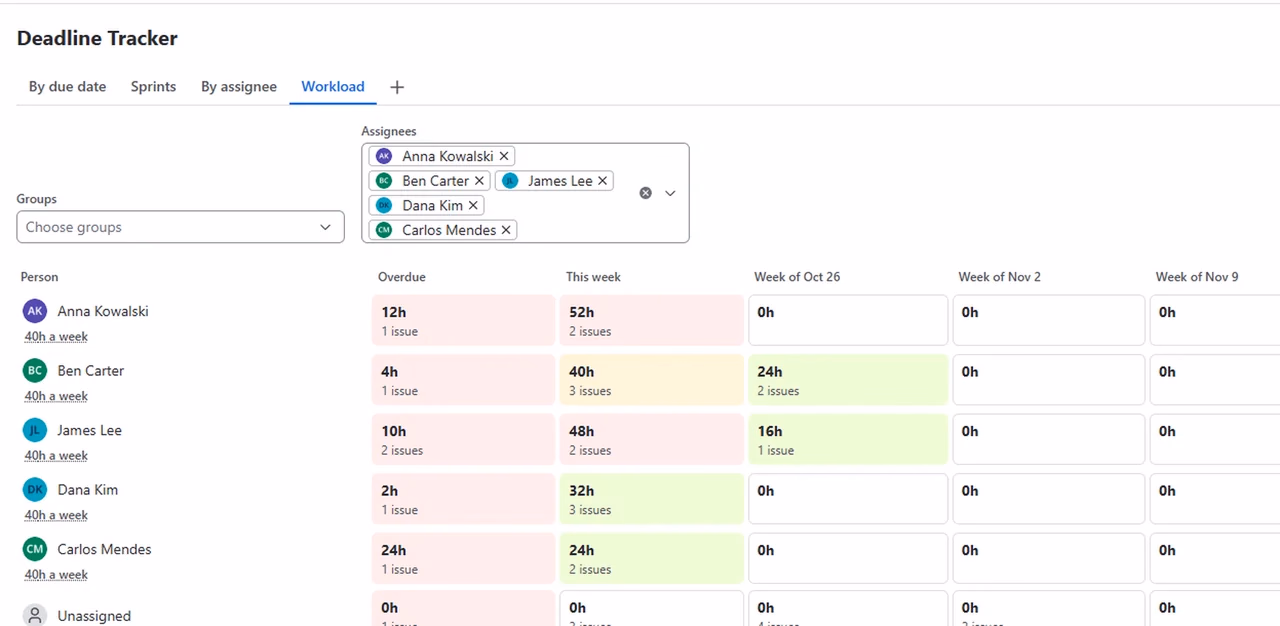Screen dimensions: 1280x626
Task: Click the Anna Kowalski name in person list
Action: [103, 311]
